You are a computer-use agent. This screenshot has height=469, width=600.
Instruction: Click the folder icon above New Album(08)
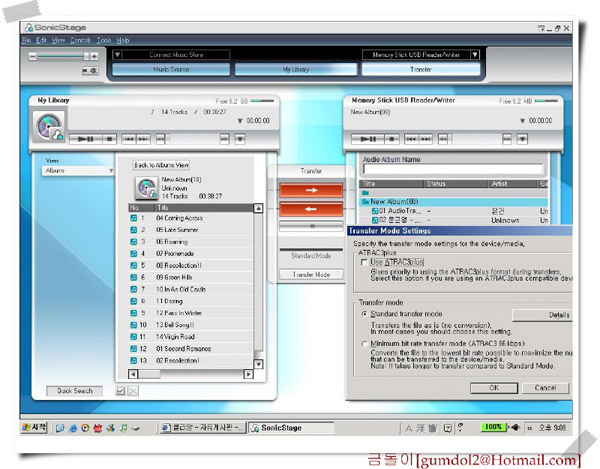pos(365,193)
